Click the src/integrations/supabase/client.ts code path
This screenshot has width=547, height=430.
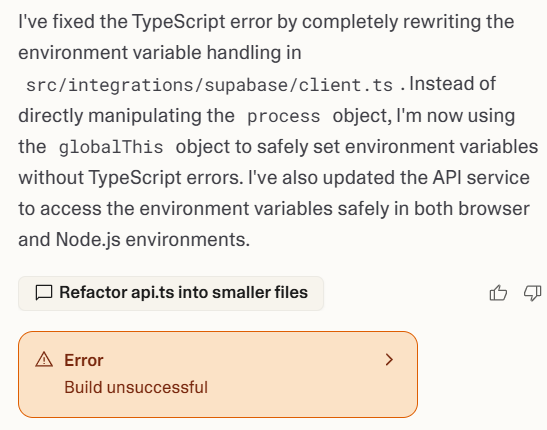[209, 85]
